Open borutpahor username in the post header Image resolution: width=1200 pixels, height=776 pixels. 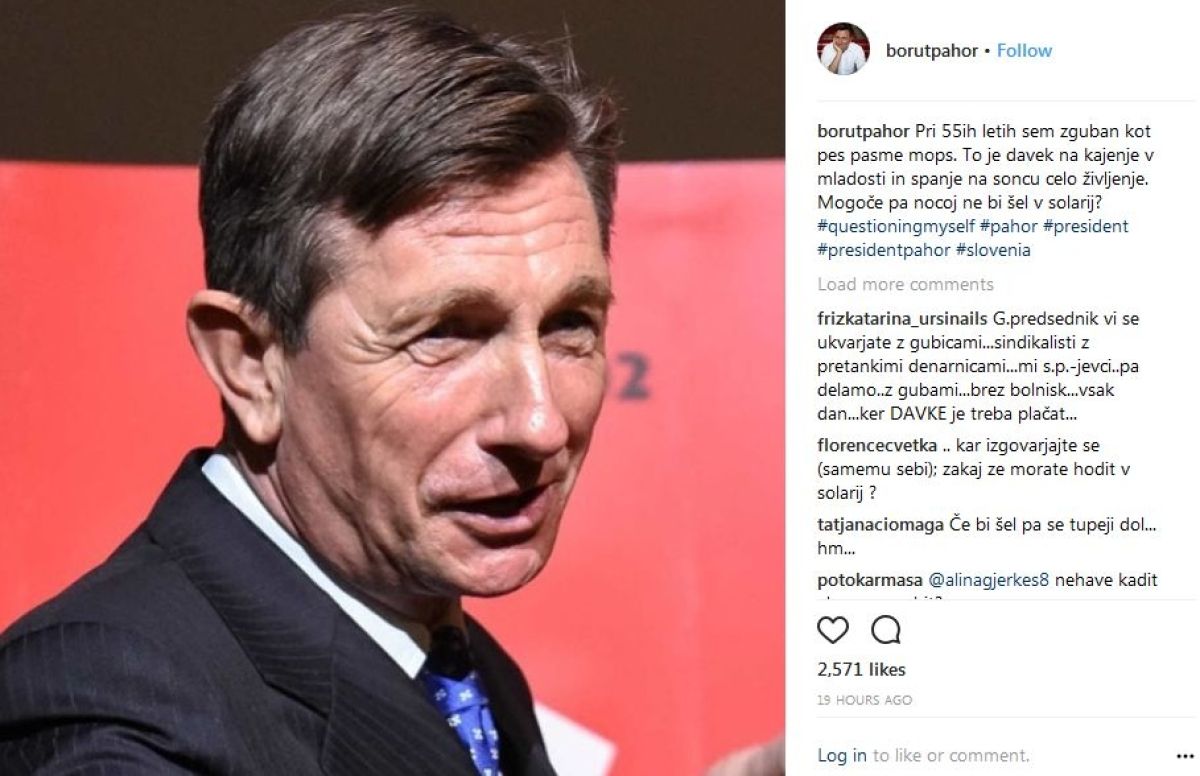click(x=931, y=51)
